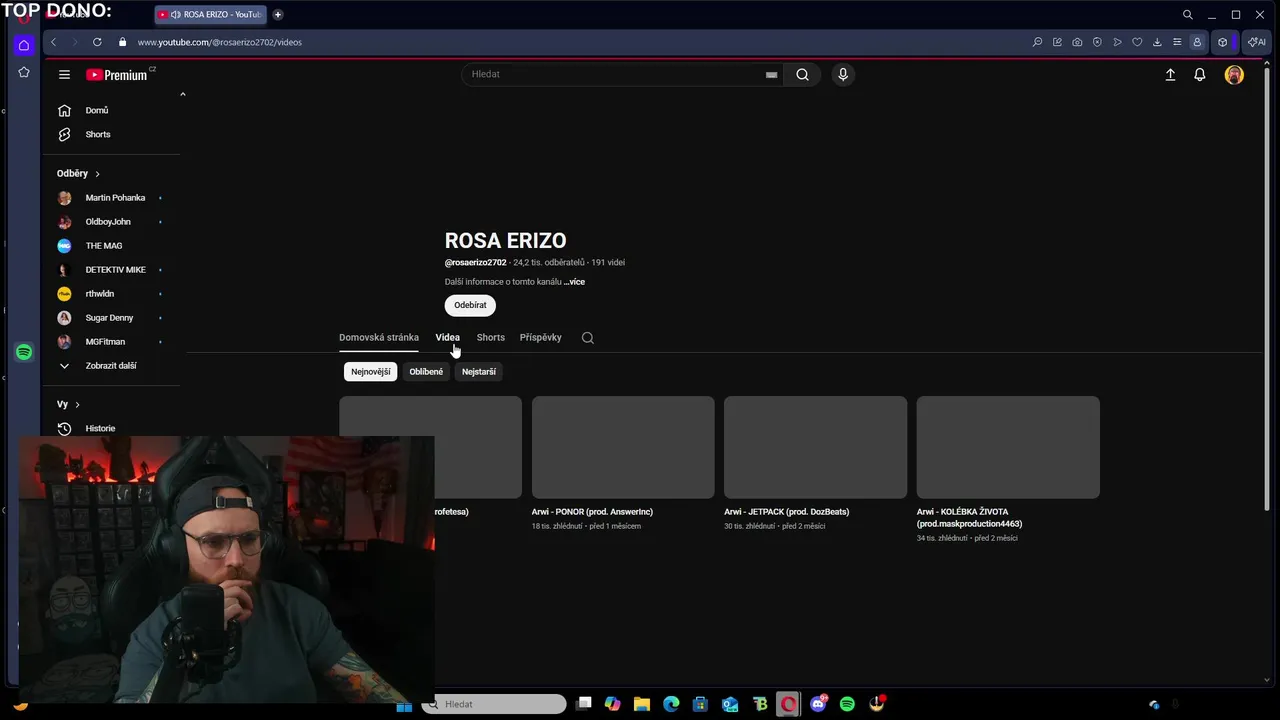
Task: Open Opera extensions cube icon
Action: coord(1222,42)
